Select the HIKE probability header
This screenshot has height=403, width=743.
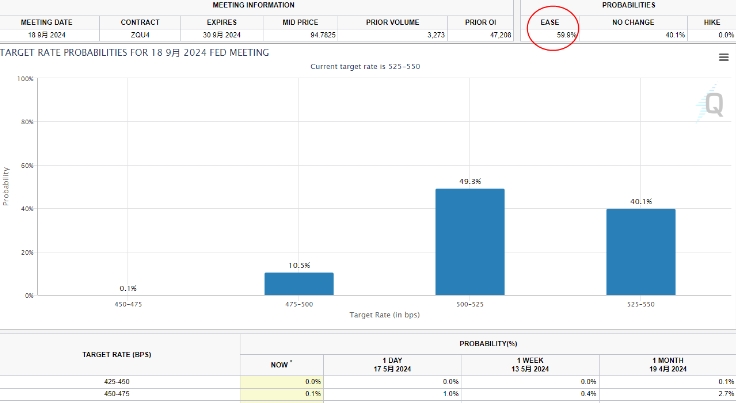pos(712,22)
